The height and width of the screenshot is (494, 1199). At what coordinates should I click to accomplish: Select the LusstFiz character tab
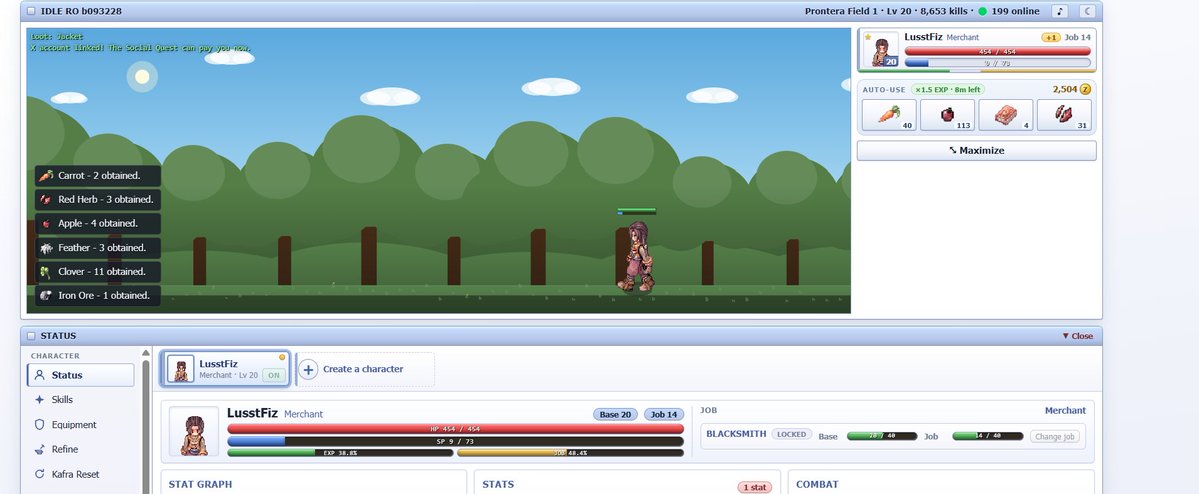(x=225, y=369)
